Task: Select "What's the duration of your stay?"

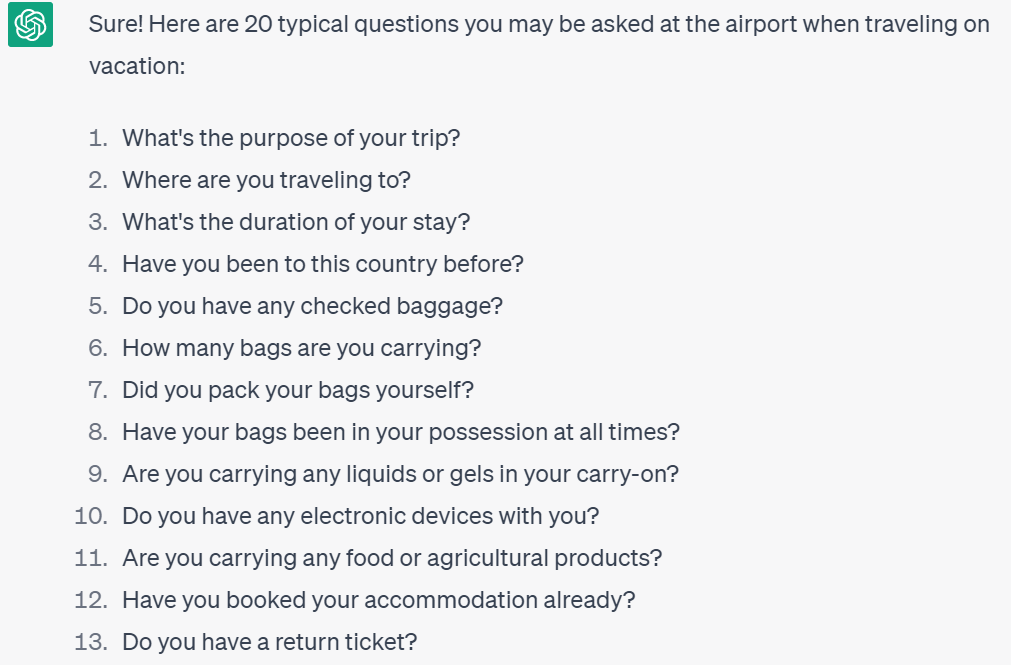Action: coord(296,222)
